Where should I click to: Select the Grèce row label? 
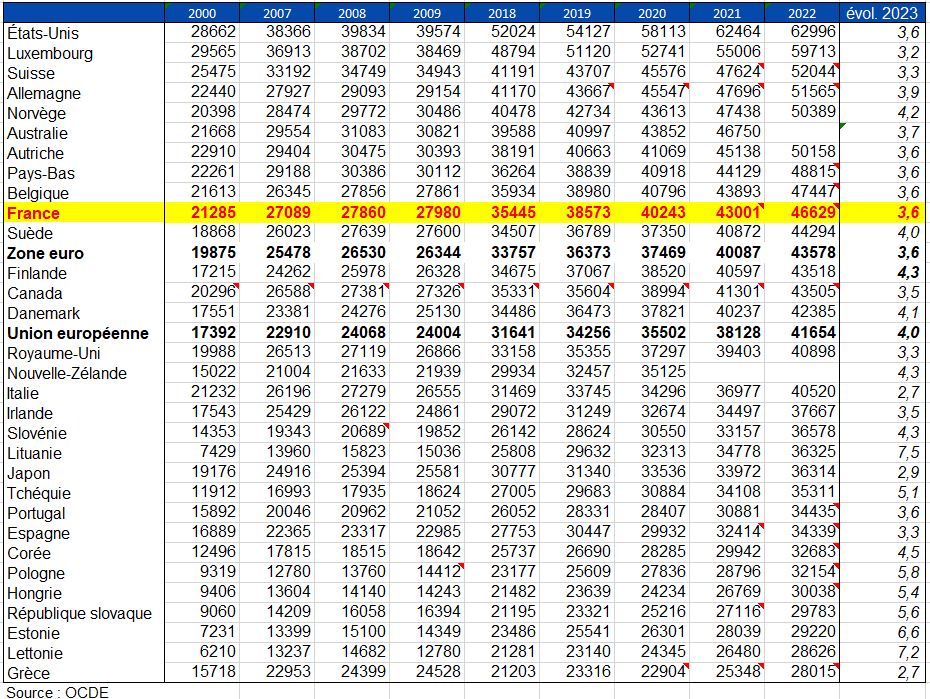pos(28,673)
